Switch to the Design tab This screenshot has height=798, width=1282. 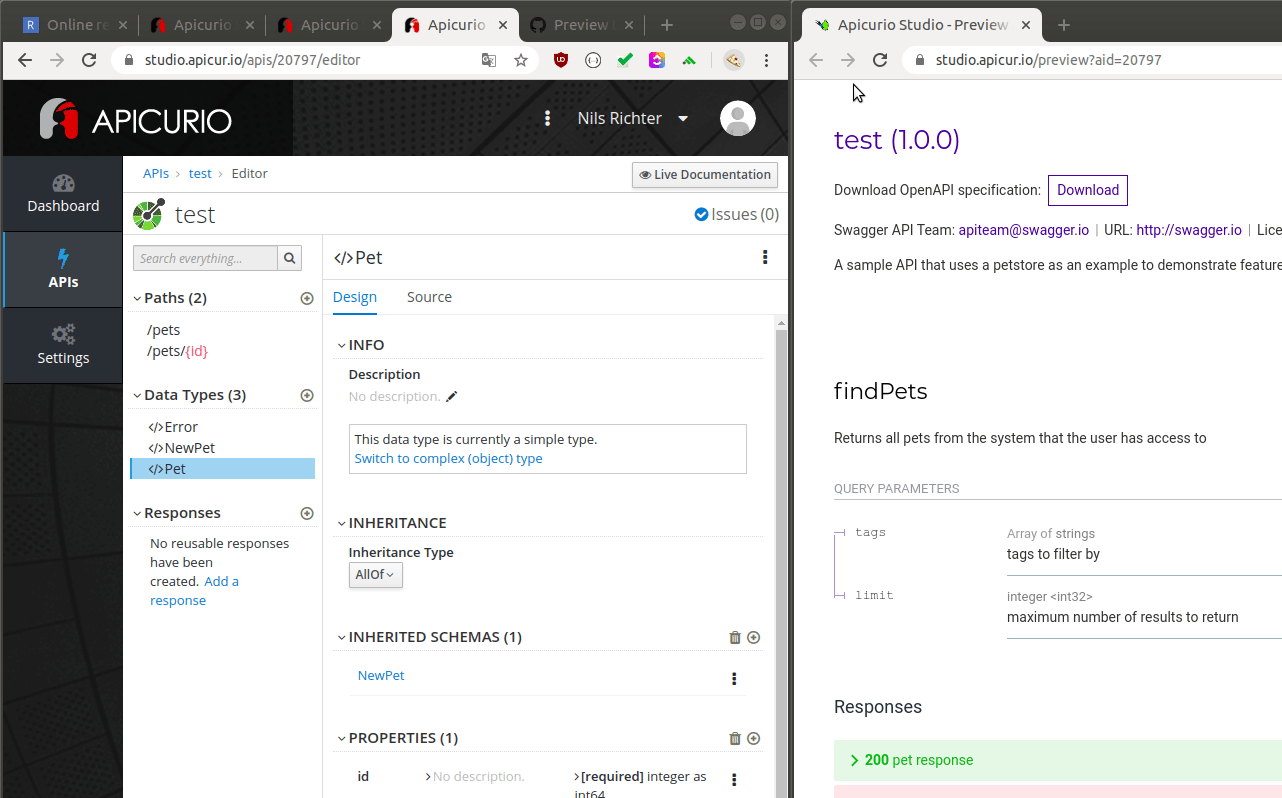tap(355, 297)
